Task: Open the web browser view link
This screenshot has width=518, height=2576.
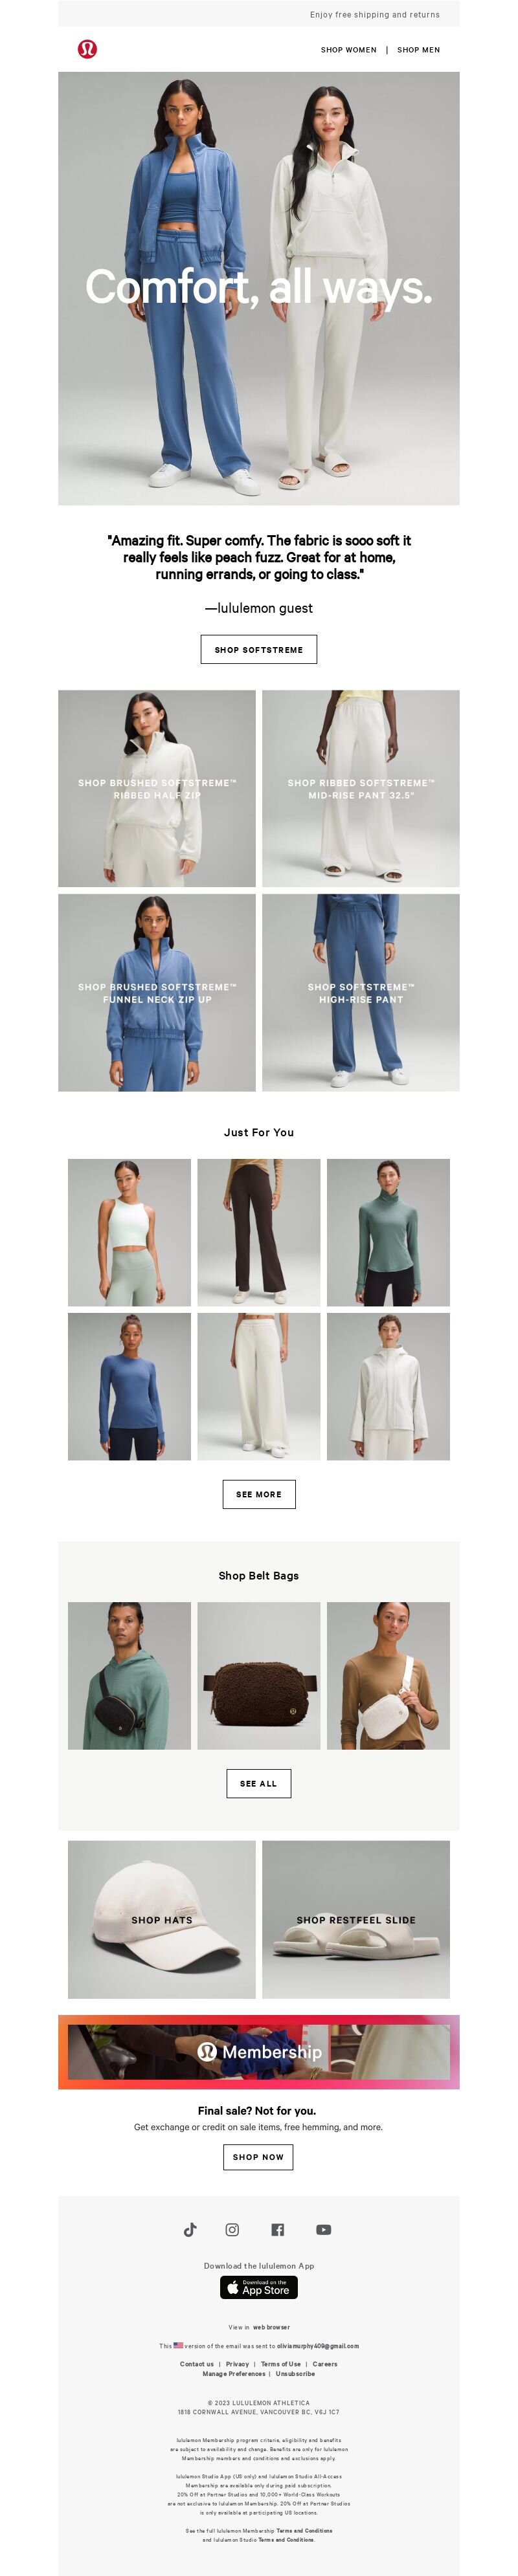Action: click(x=271, y=2327)
